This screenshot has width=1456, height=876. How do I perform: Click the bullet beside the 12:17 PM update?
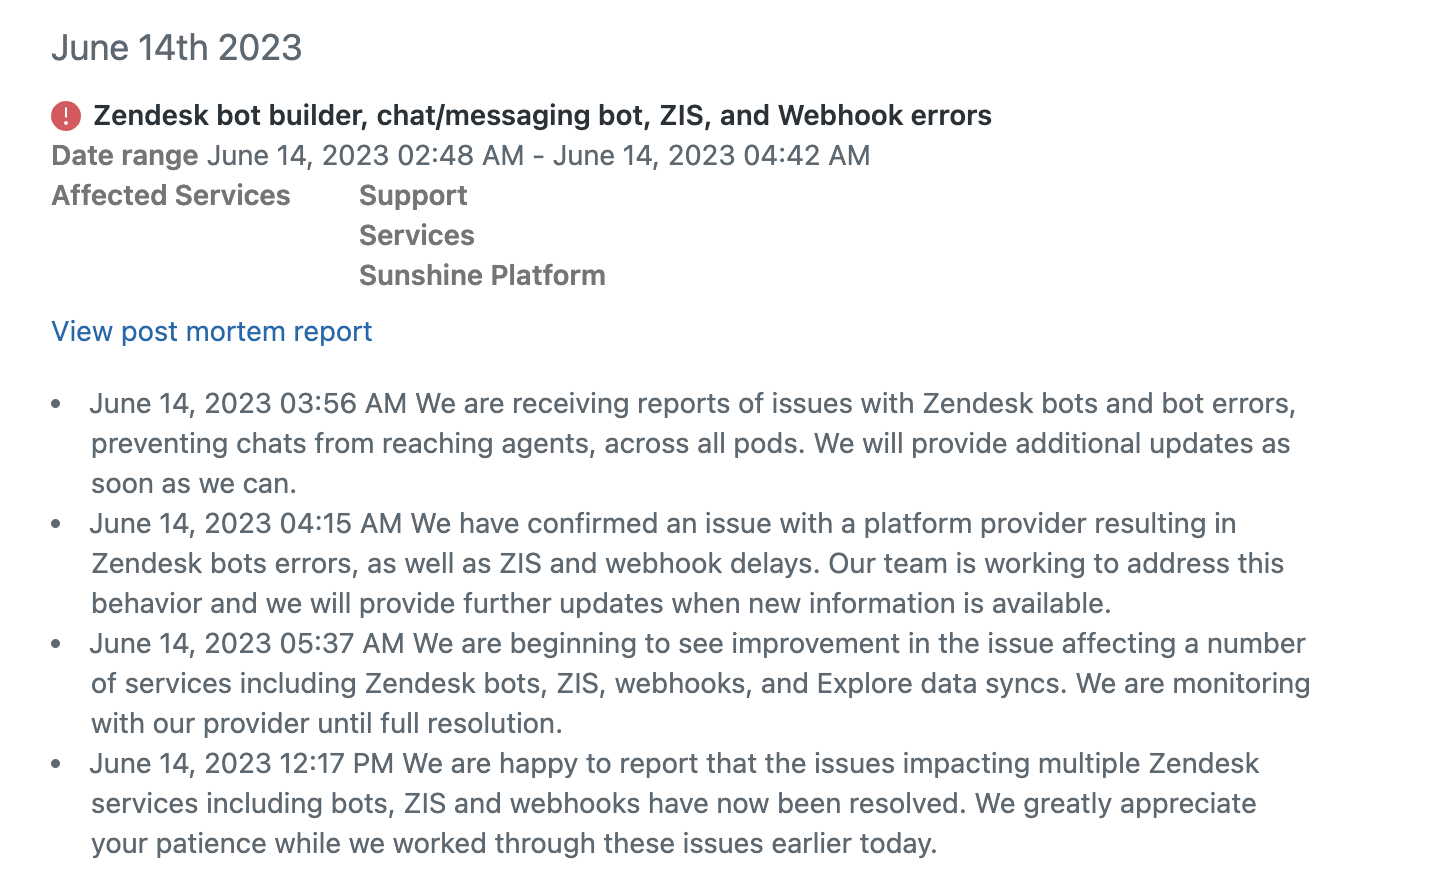tap(56, 764)
